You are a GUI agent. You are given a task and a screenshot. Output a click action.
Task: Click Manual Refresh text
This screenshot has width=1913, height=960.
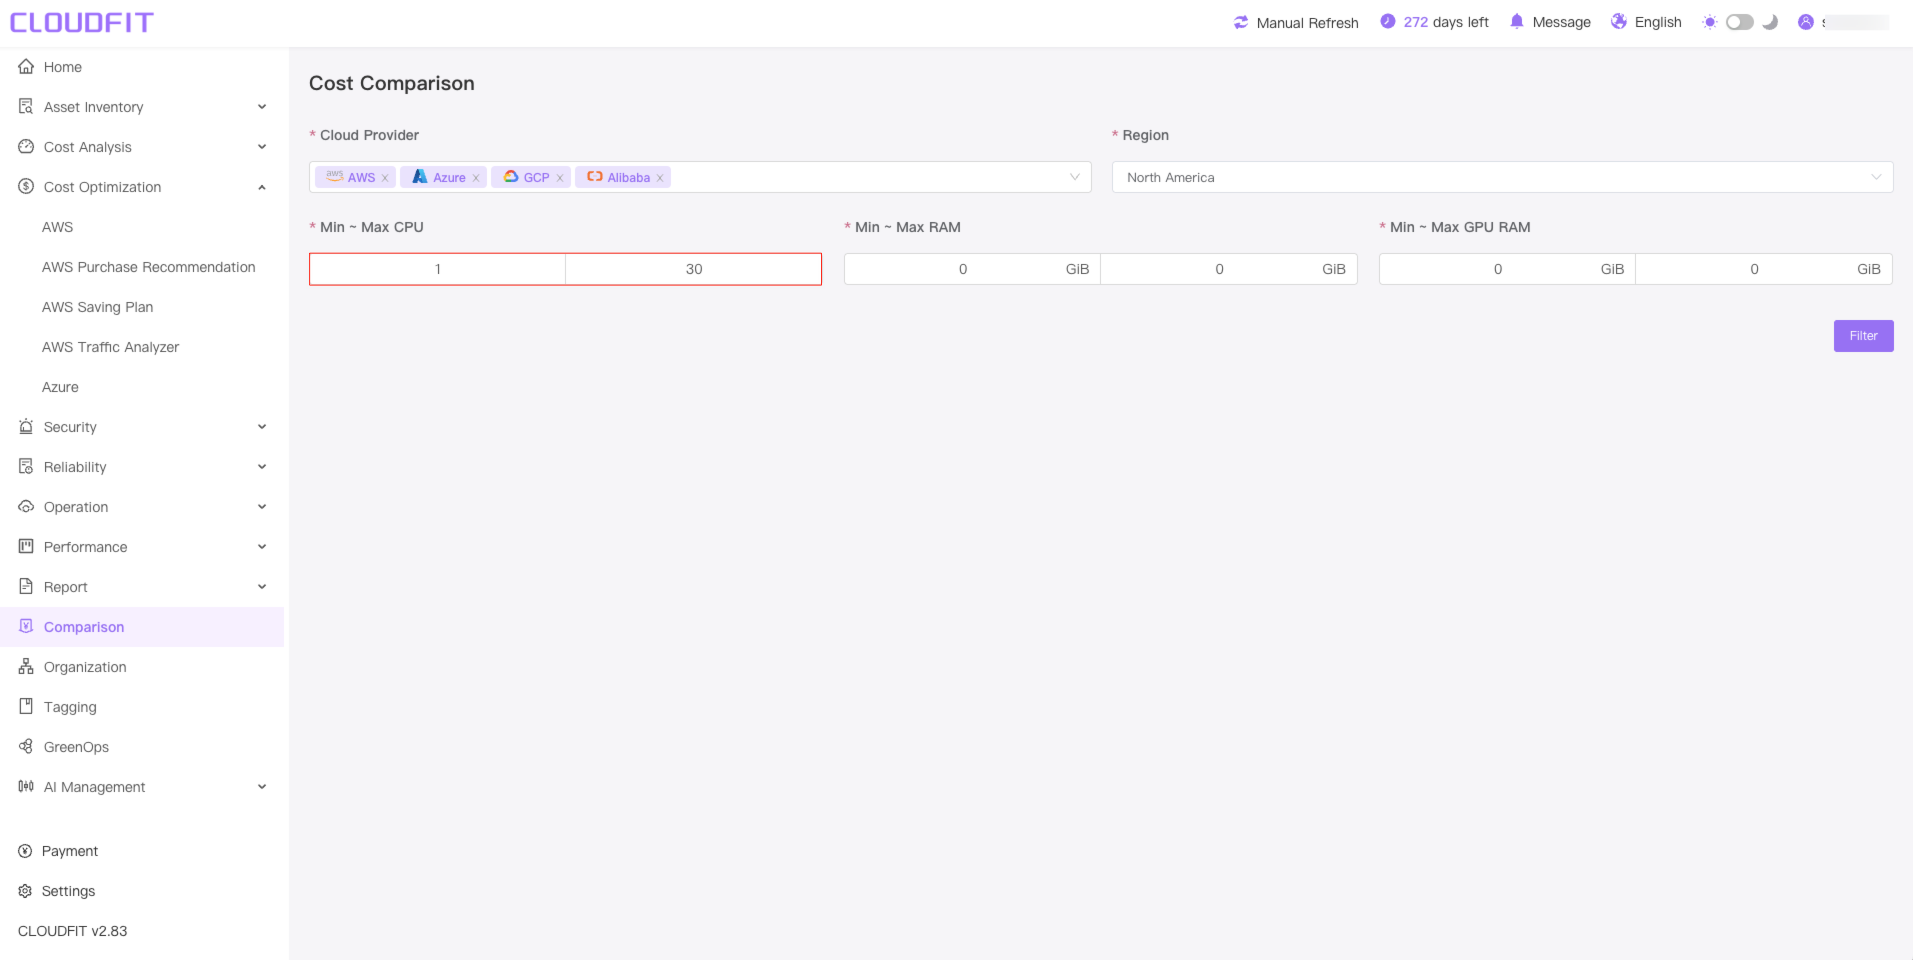point(1307,23)
